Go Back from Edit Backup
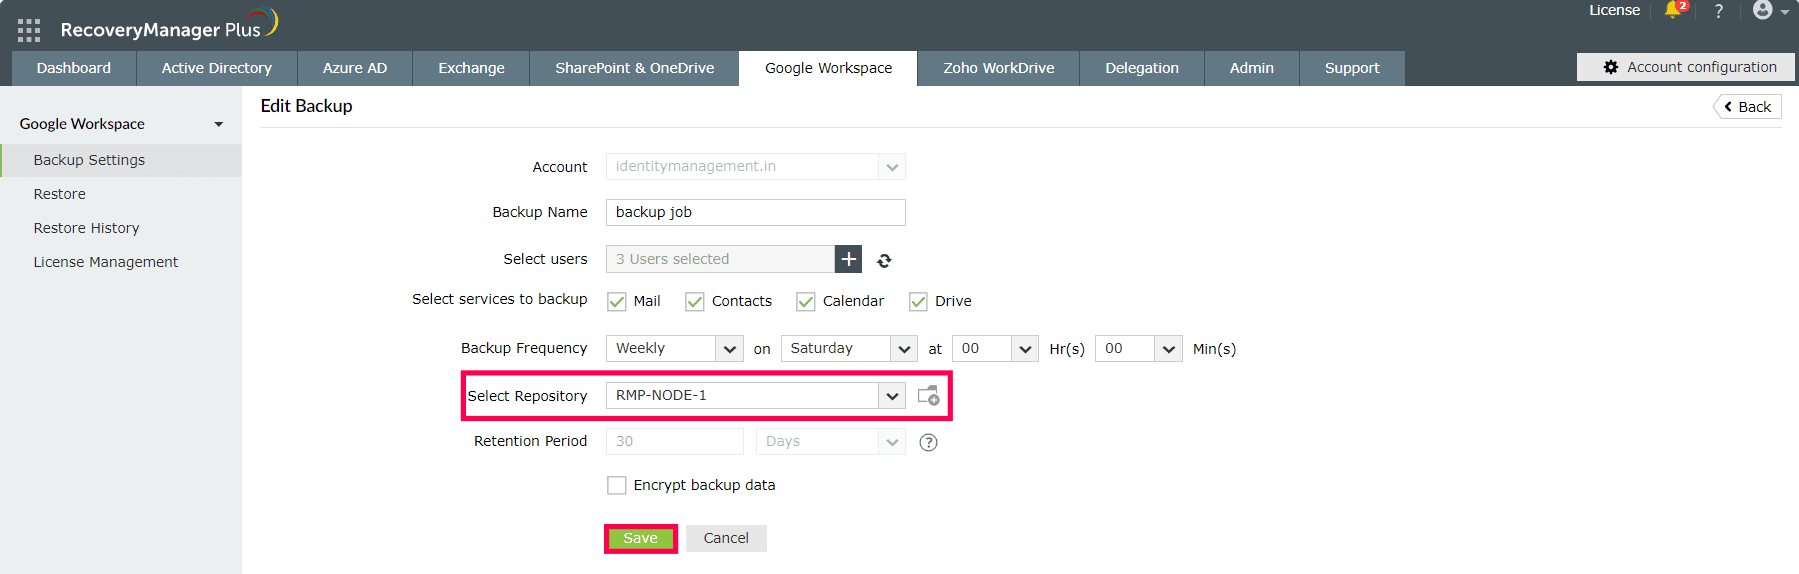This screenshot has width=1799, height=574. coord(1747,107)
